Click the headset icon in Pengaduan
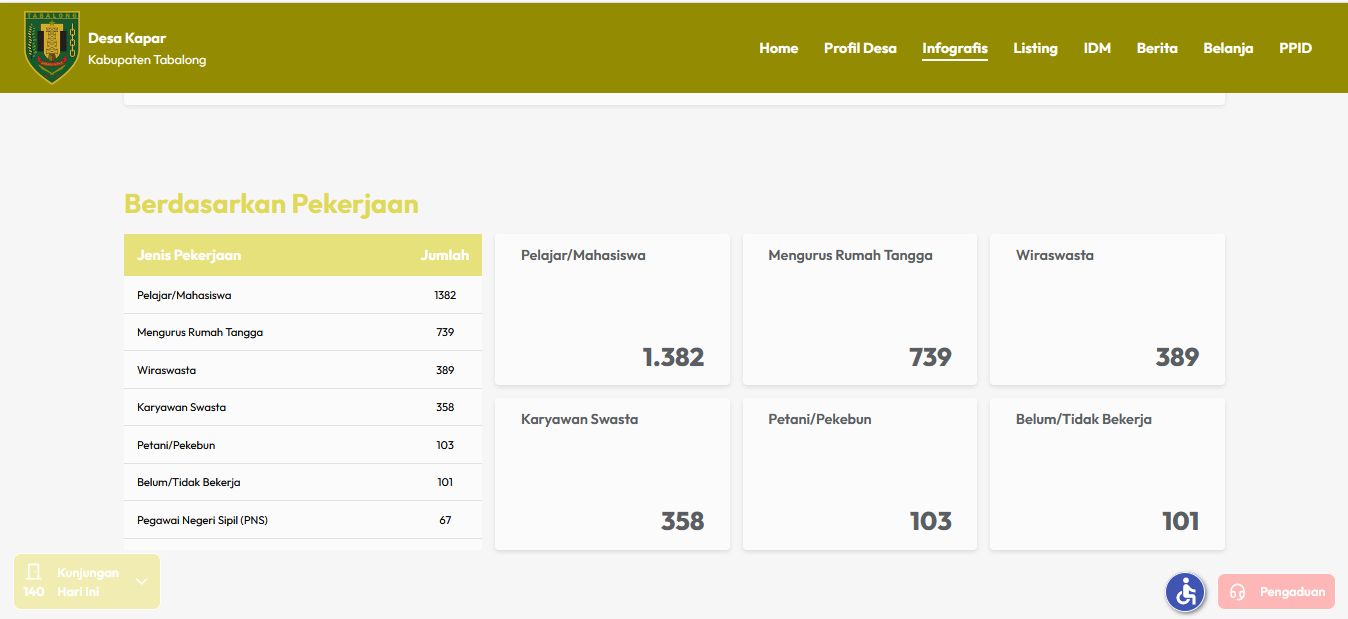 tap(1237, 592)
